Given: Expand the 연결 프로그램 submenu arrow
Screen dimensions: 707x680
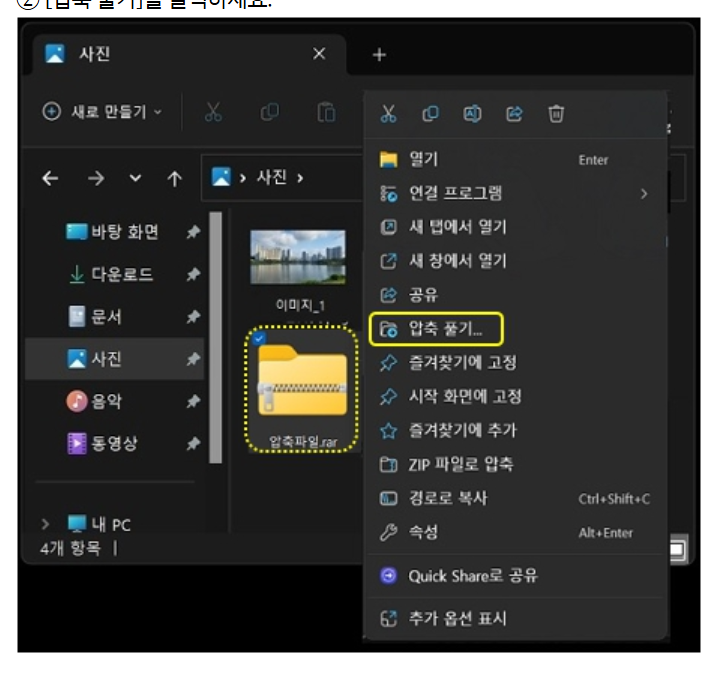Looking at the screenshot, I should click(644, 194).
